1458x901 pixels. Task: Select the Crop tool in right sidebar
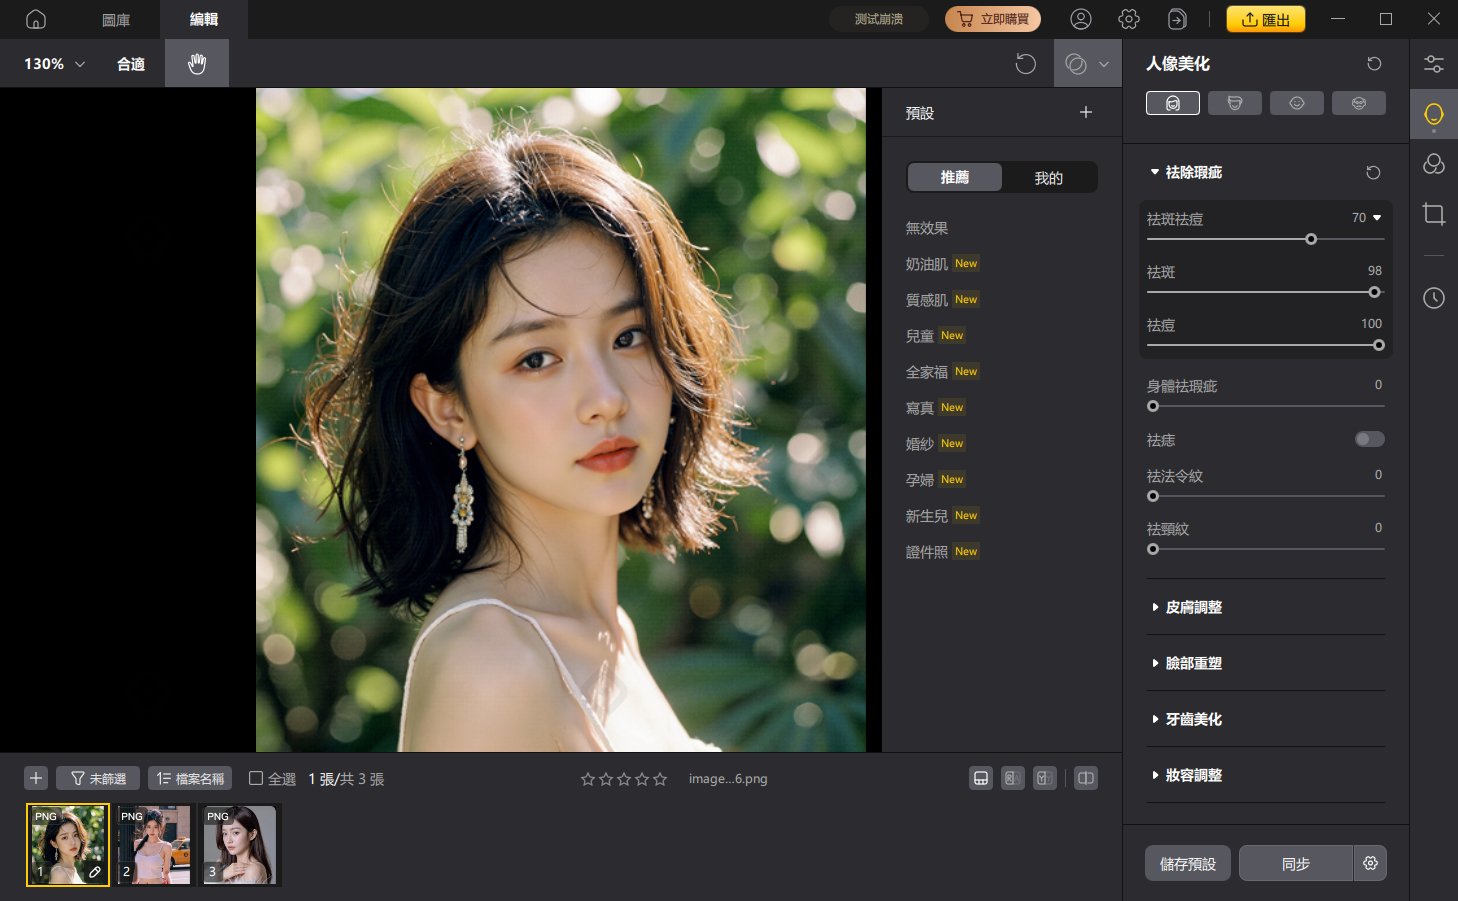1434,213
